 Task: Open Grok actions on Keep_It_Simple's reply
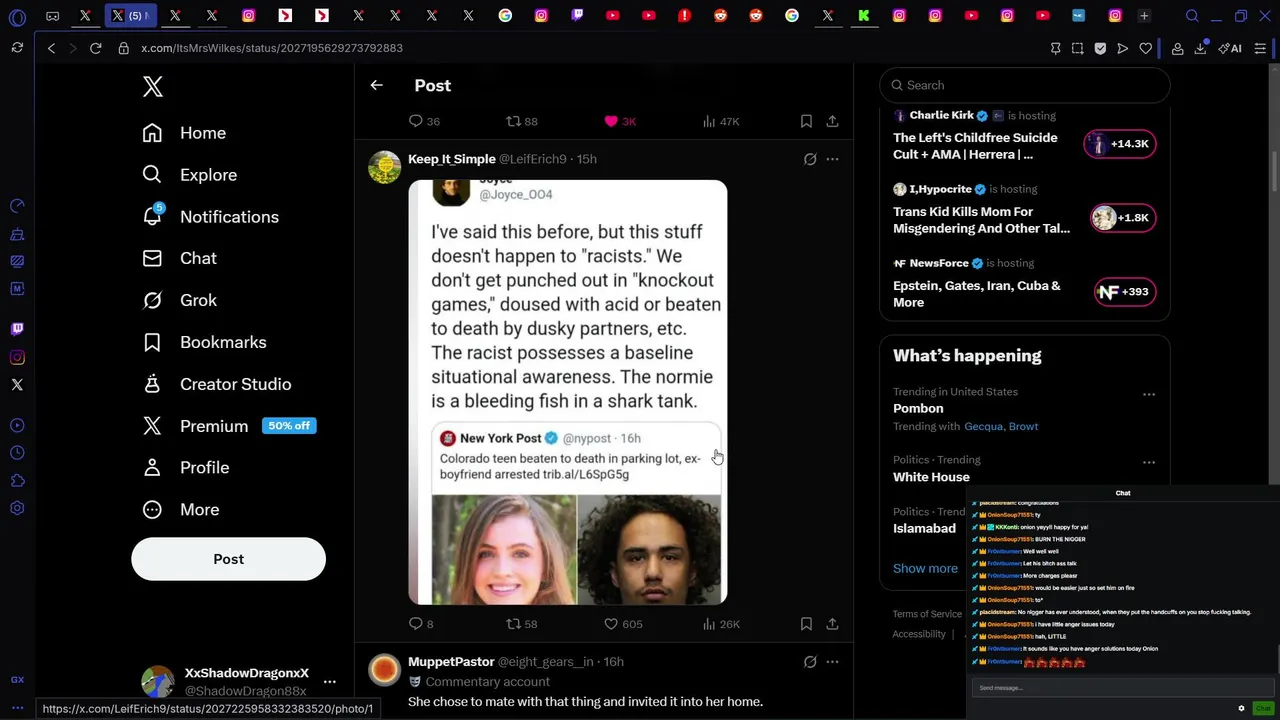[x=810, y=159]
